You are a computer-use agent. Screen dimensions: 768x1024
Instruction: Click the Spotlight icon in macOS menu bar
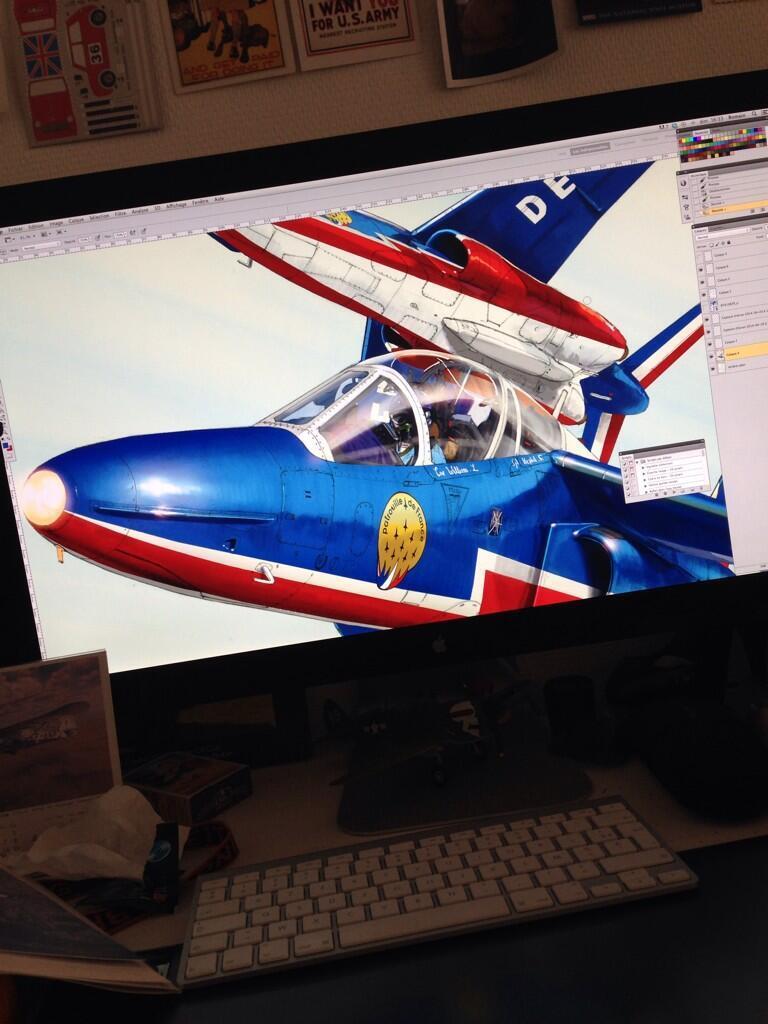click(x=755, y=114)
